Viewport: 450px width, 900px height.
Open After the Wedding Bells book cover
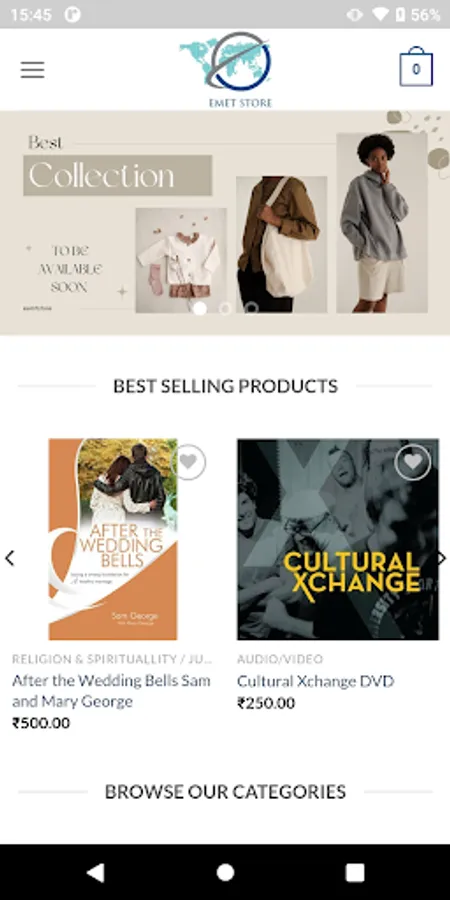[113, 539]
